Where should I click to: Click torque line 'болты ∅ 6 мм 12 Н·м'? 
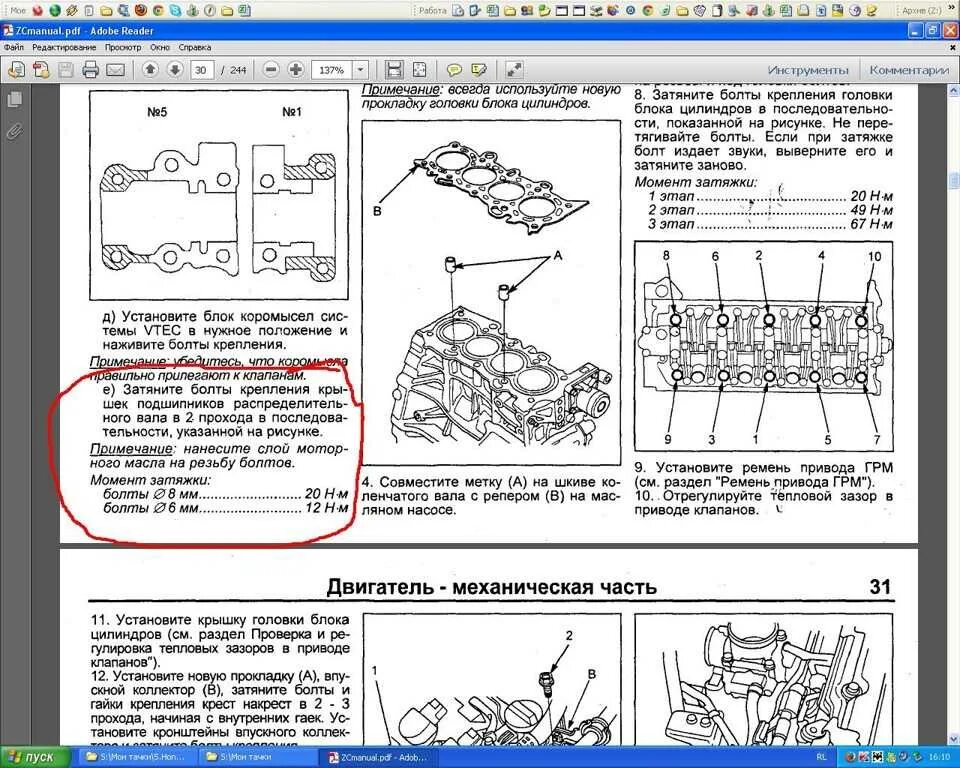(225, 508)
